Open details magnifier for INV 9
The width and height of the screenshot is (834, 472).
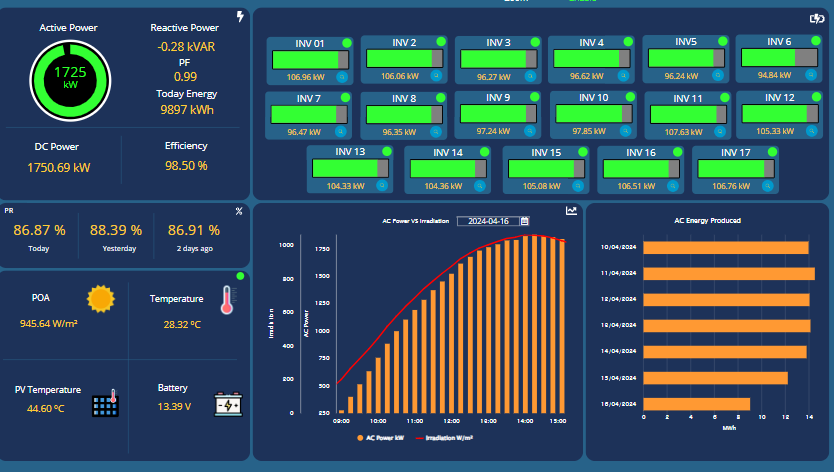click(530, 131)
